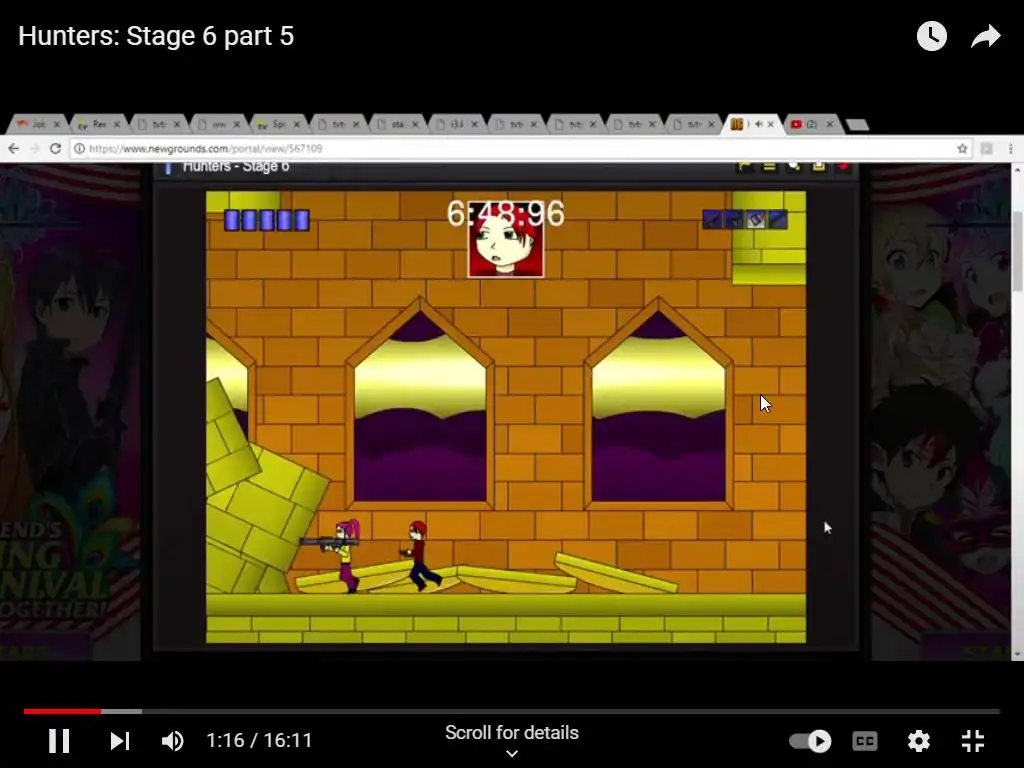Share the video with the arrow icon
Image resolution: width=1024 pixels, height=768 pixels.
(x=985, y=36)
